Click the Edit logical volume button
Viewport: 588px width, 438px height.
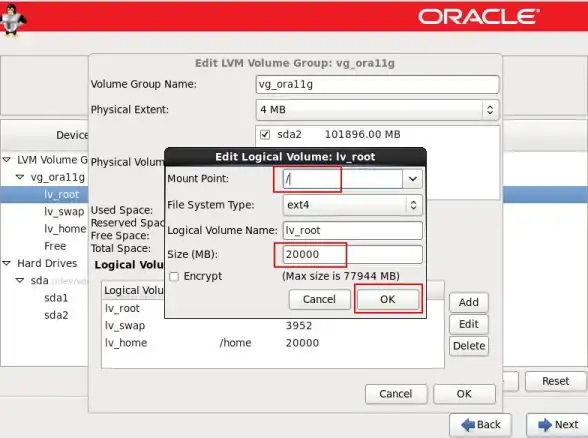tap(469, 324)
